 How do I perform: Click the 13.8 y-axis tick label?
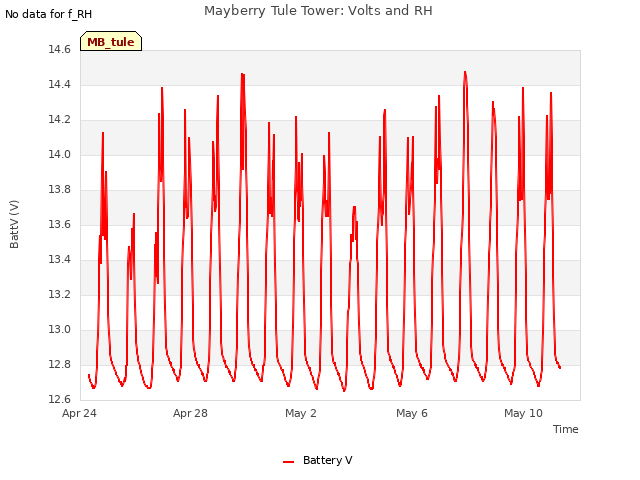pos(60,190)
